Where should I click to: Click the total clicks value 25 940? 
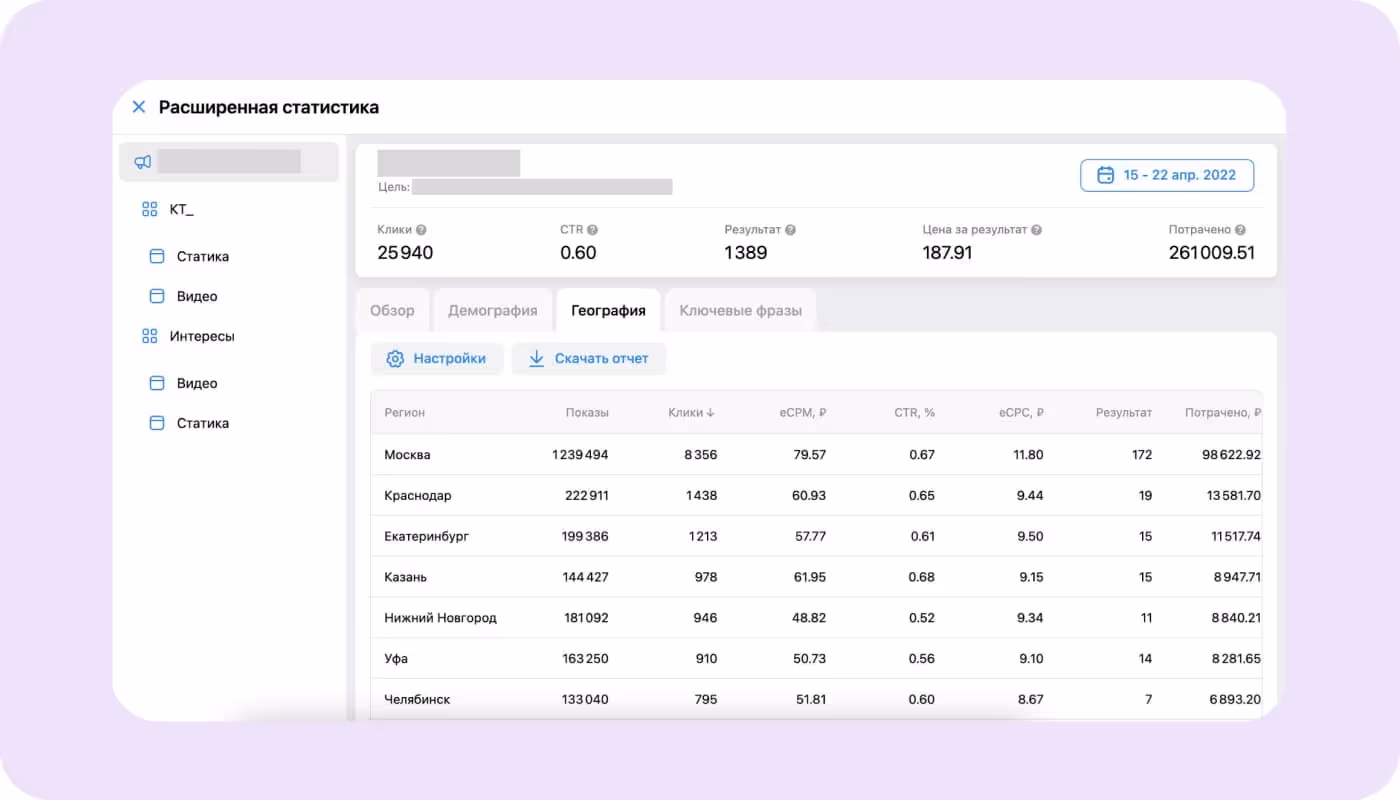[405, 253]
